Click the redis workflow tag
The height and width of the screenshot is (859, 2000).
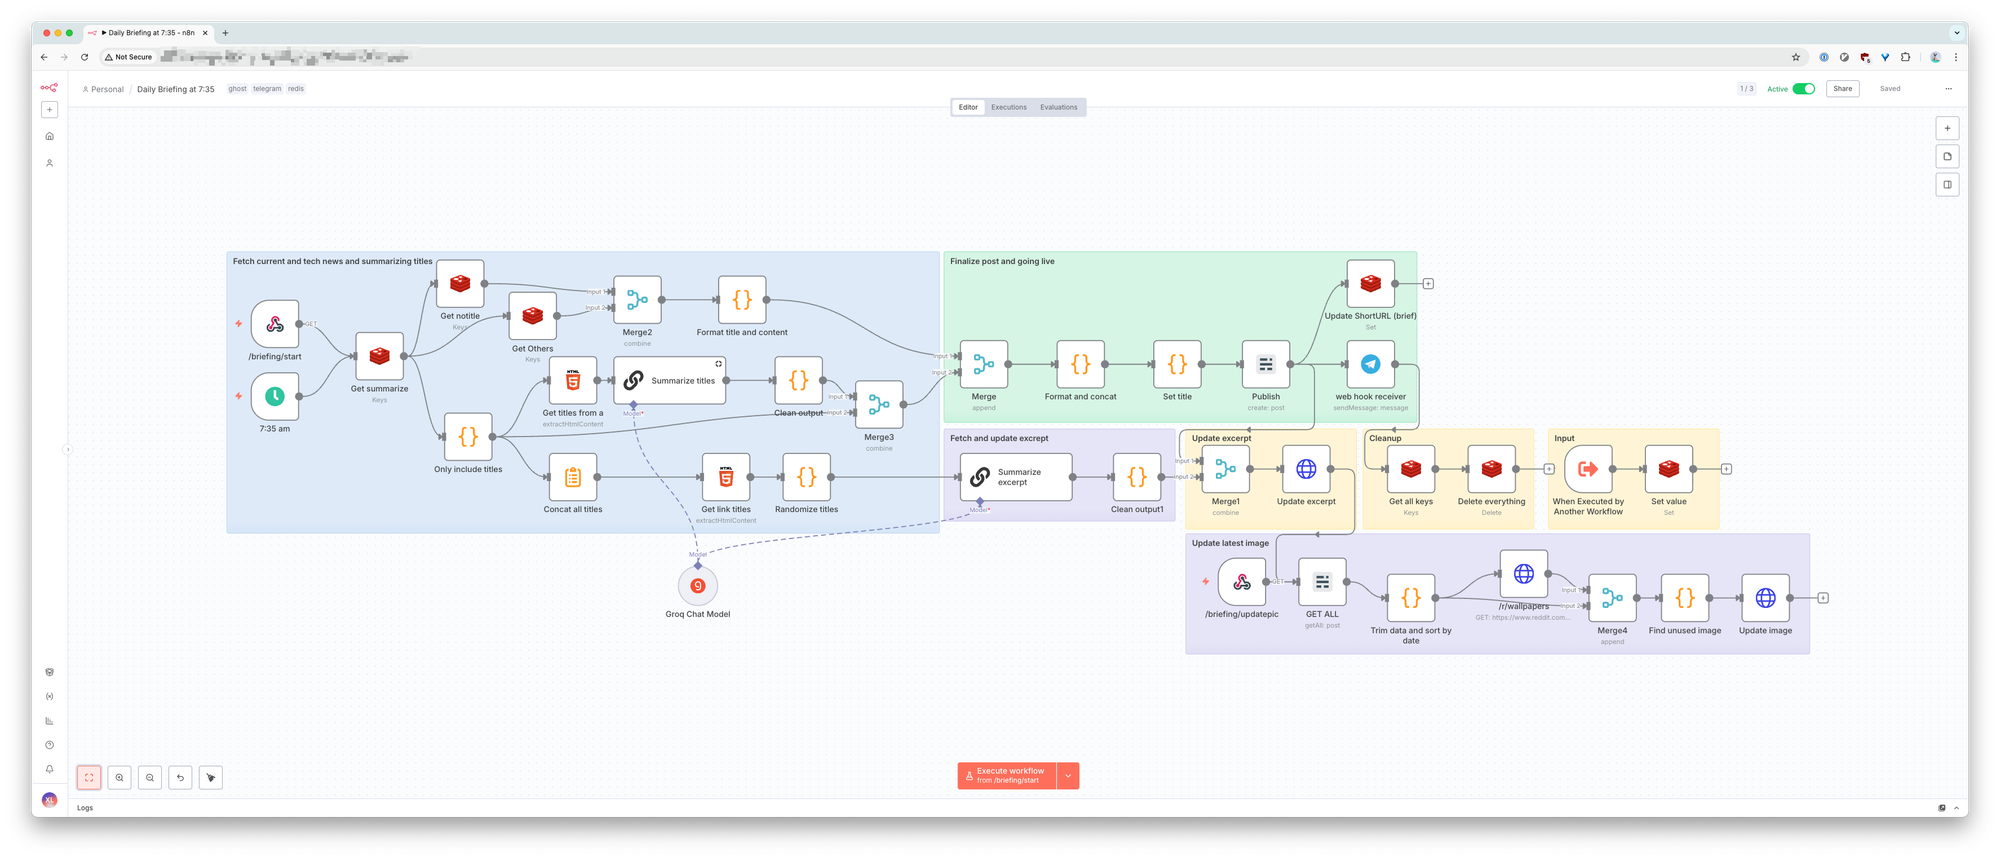(296, 89)
